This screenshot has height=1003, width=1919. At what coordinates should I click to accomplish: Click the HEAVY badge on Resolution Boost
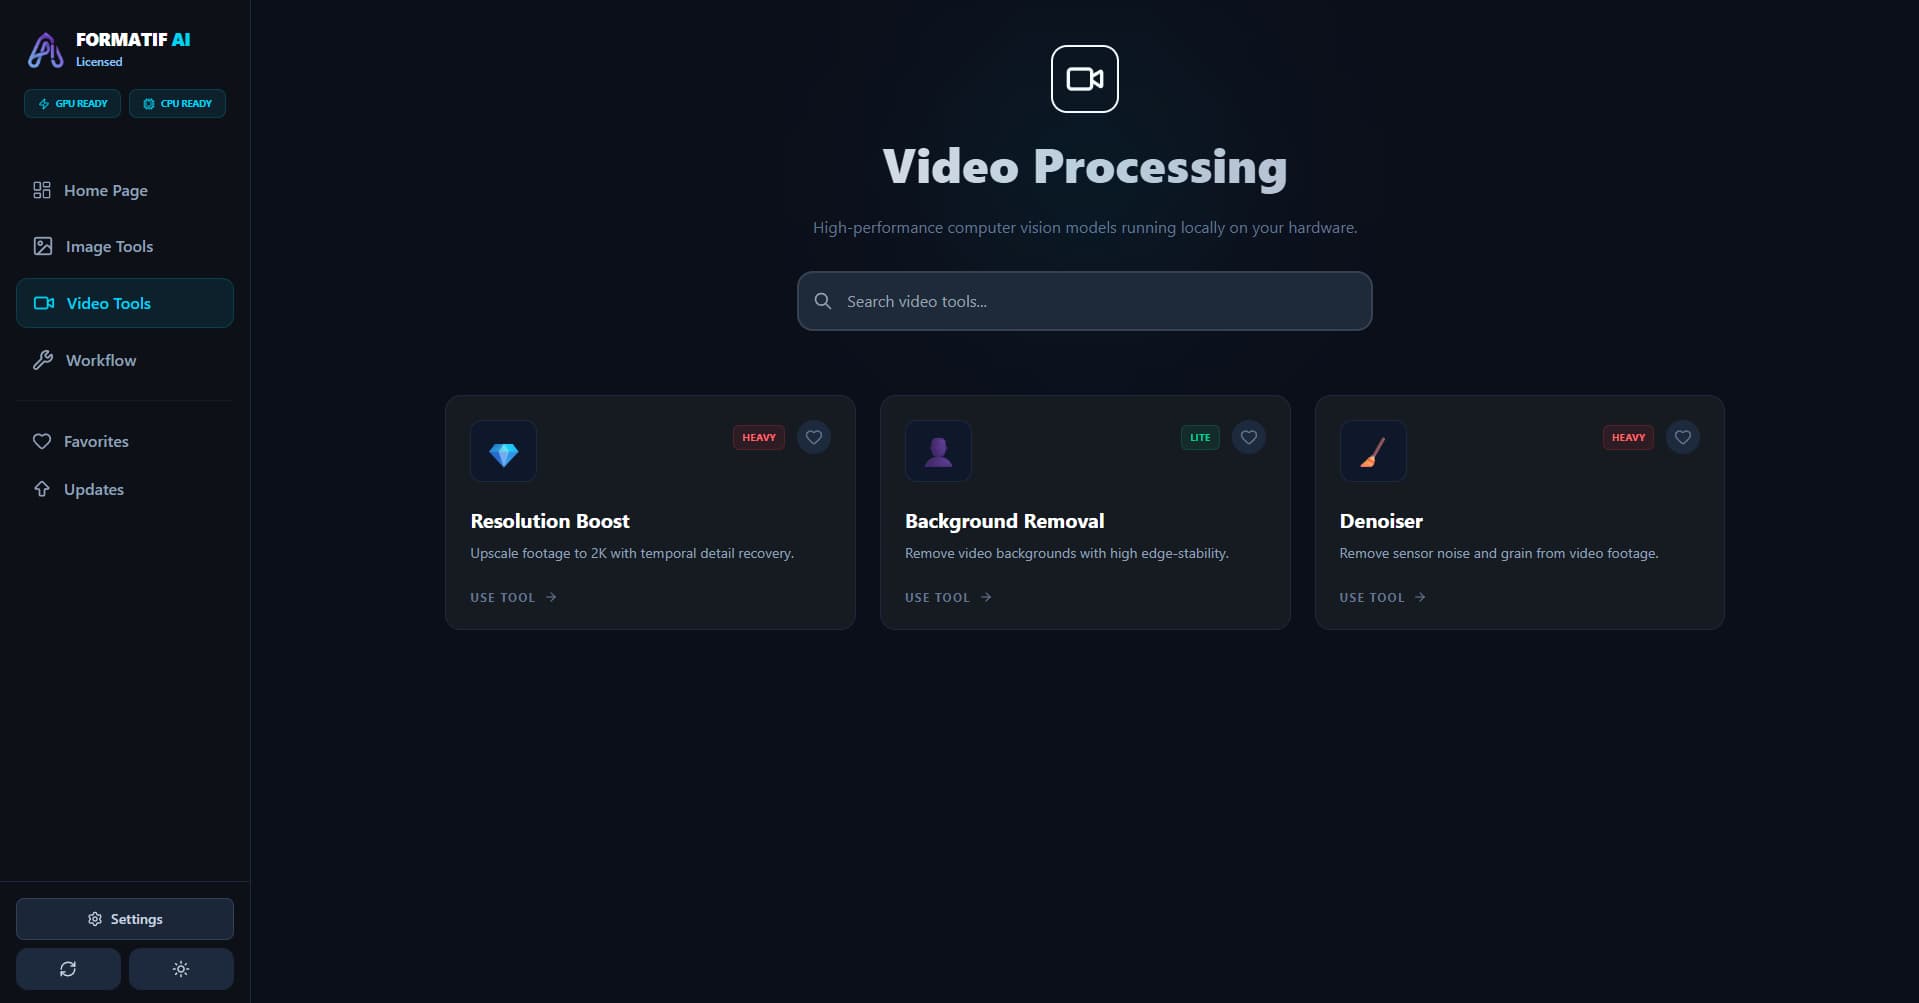click(x=759, y=437)
